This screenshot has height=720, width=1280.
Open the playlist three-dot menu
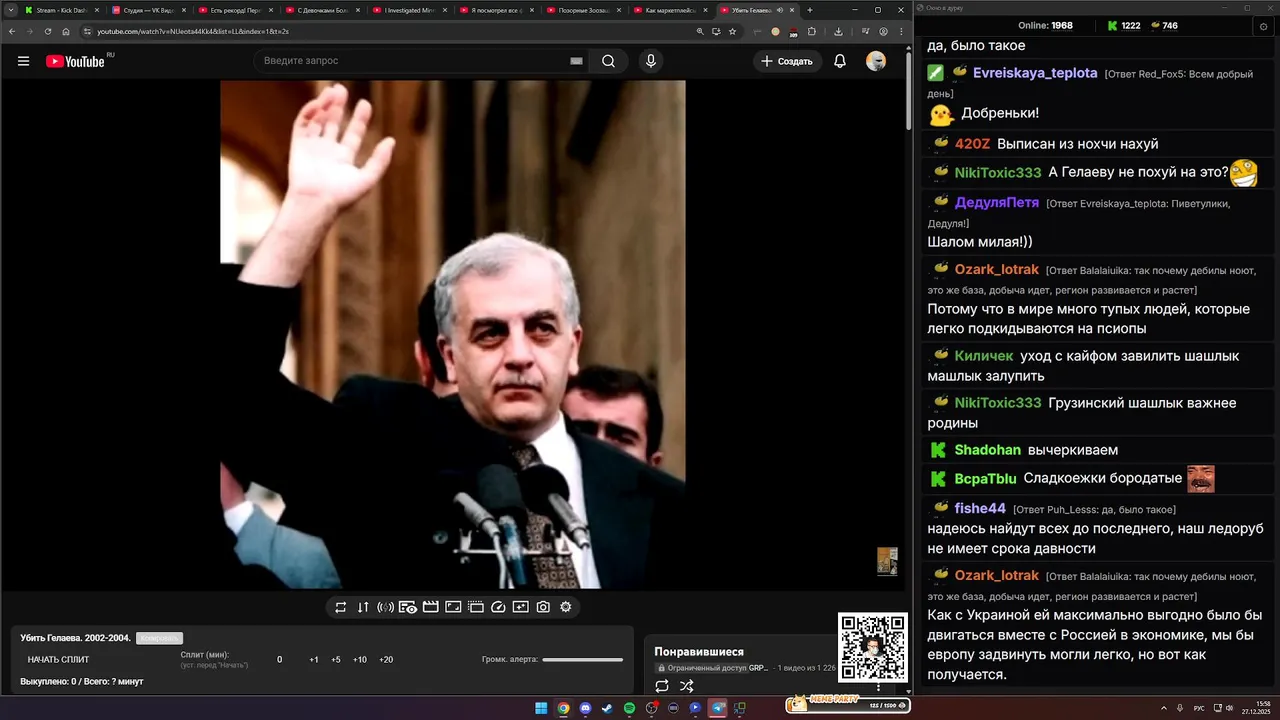pyautogui.click(x=879, y=687)
